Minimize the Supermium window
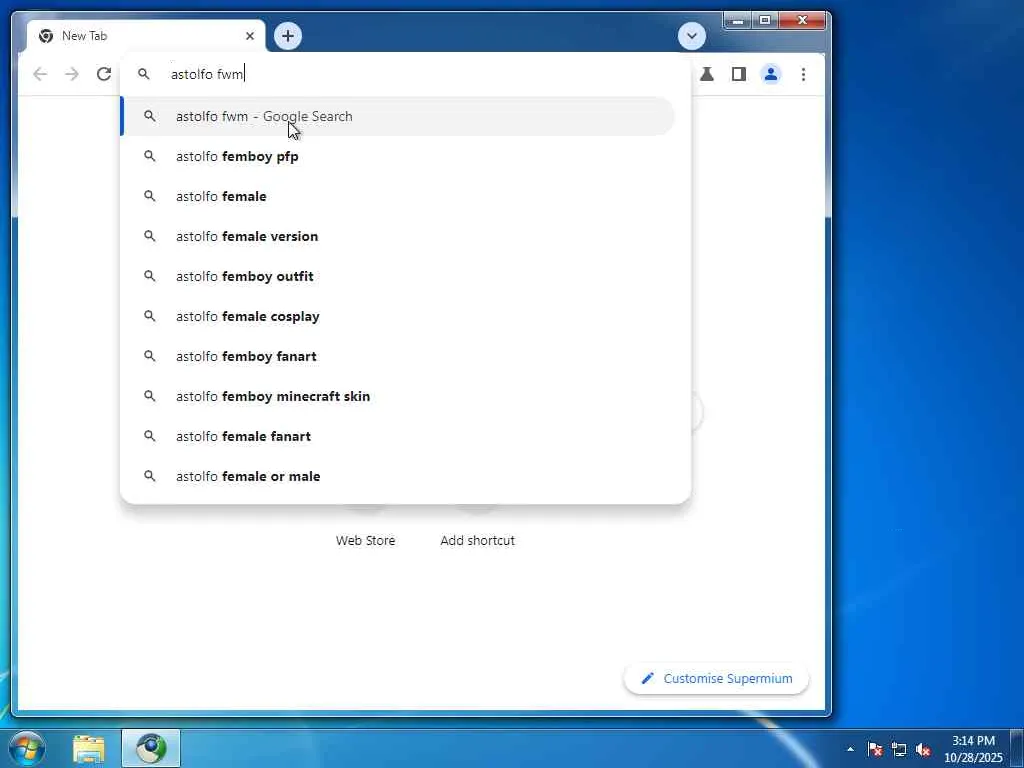The height and width of the screenshot is (768, 1024). coord(738,21)
